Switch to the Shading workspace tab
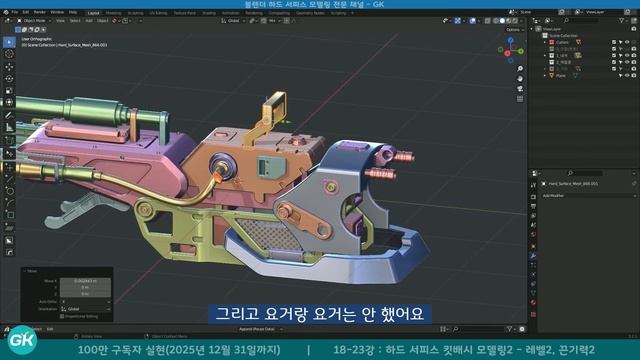Screen dimensions: 640x360 tap(209, 13)
